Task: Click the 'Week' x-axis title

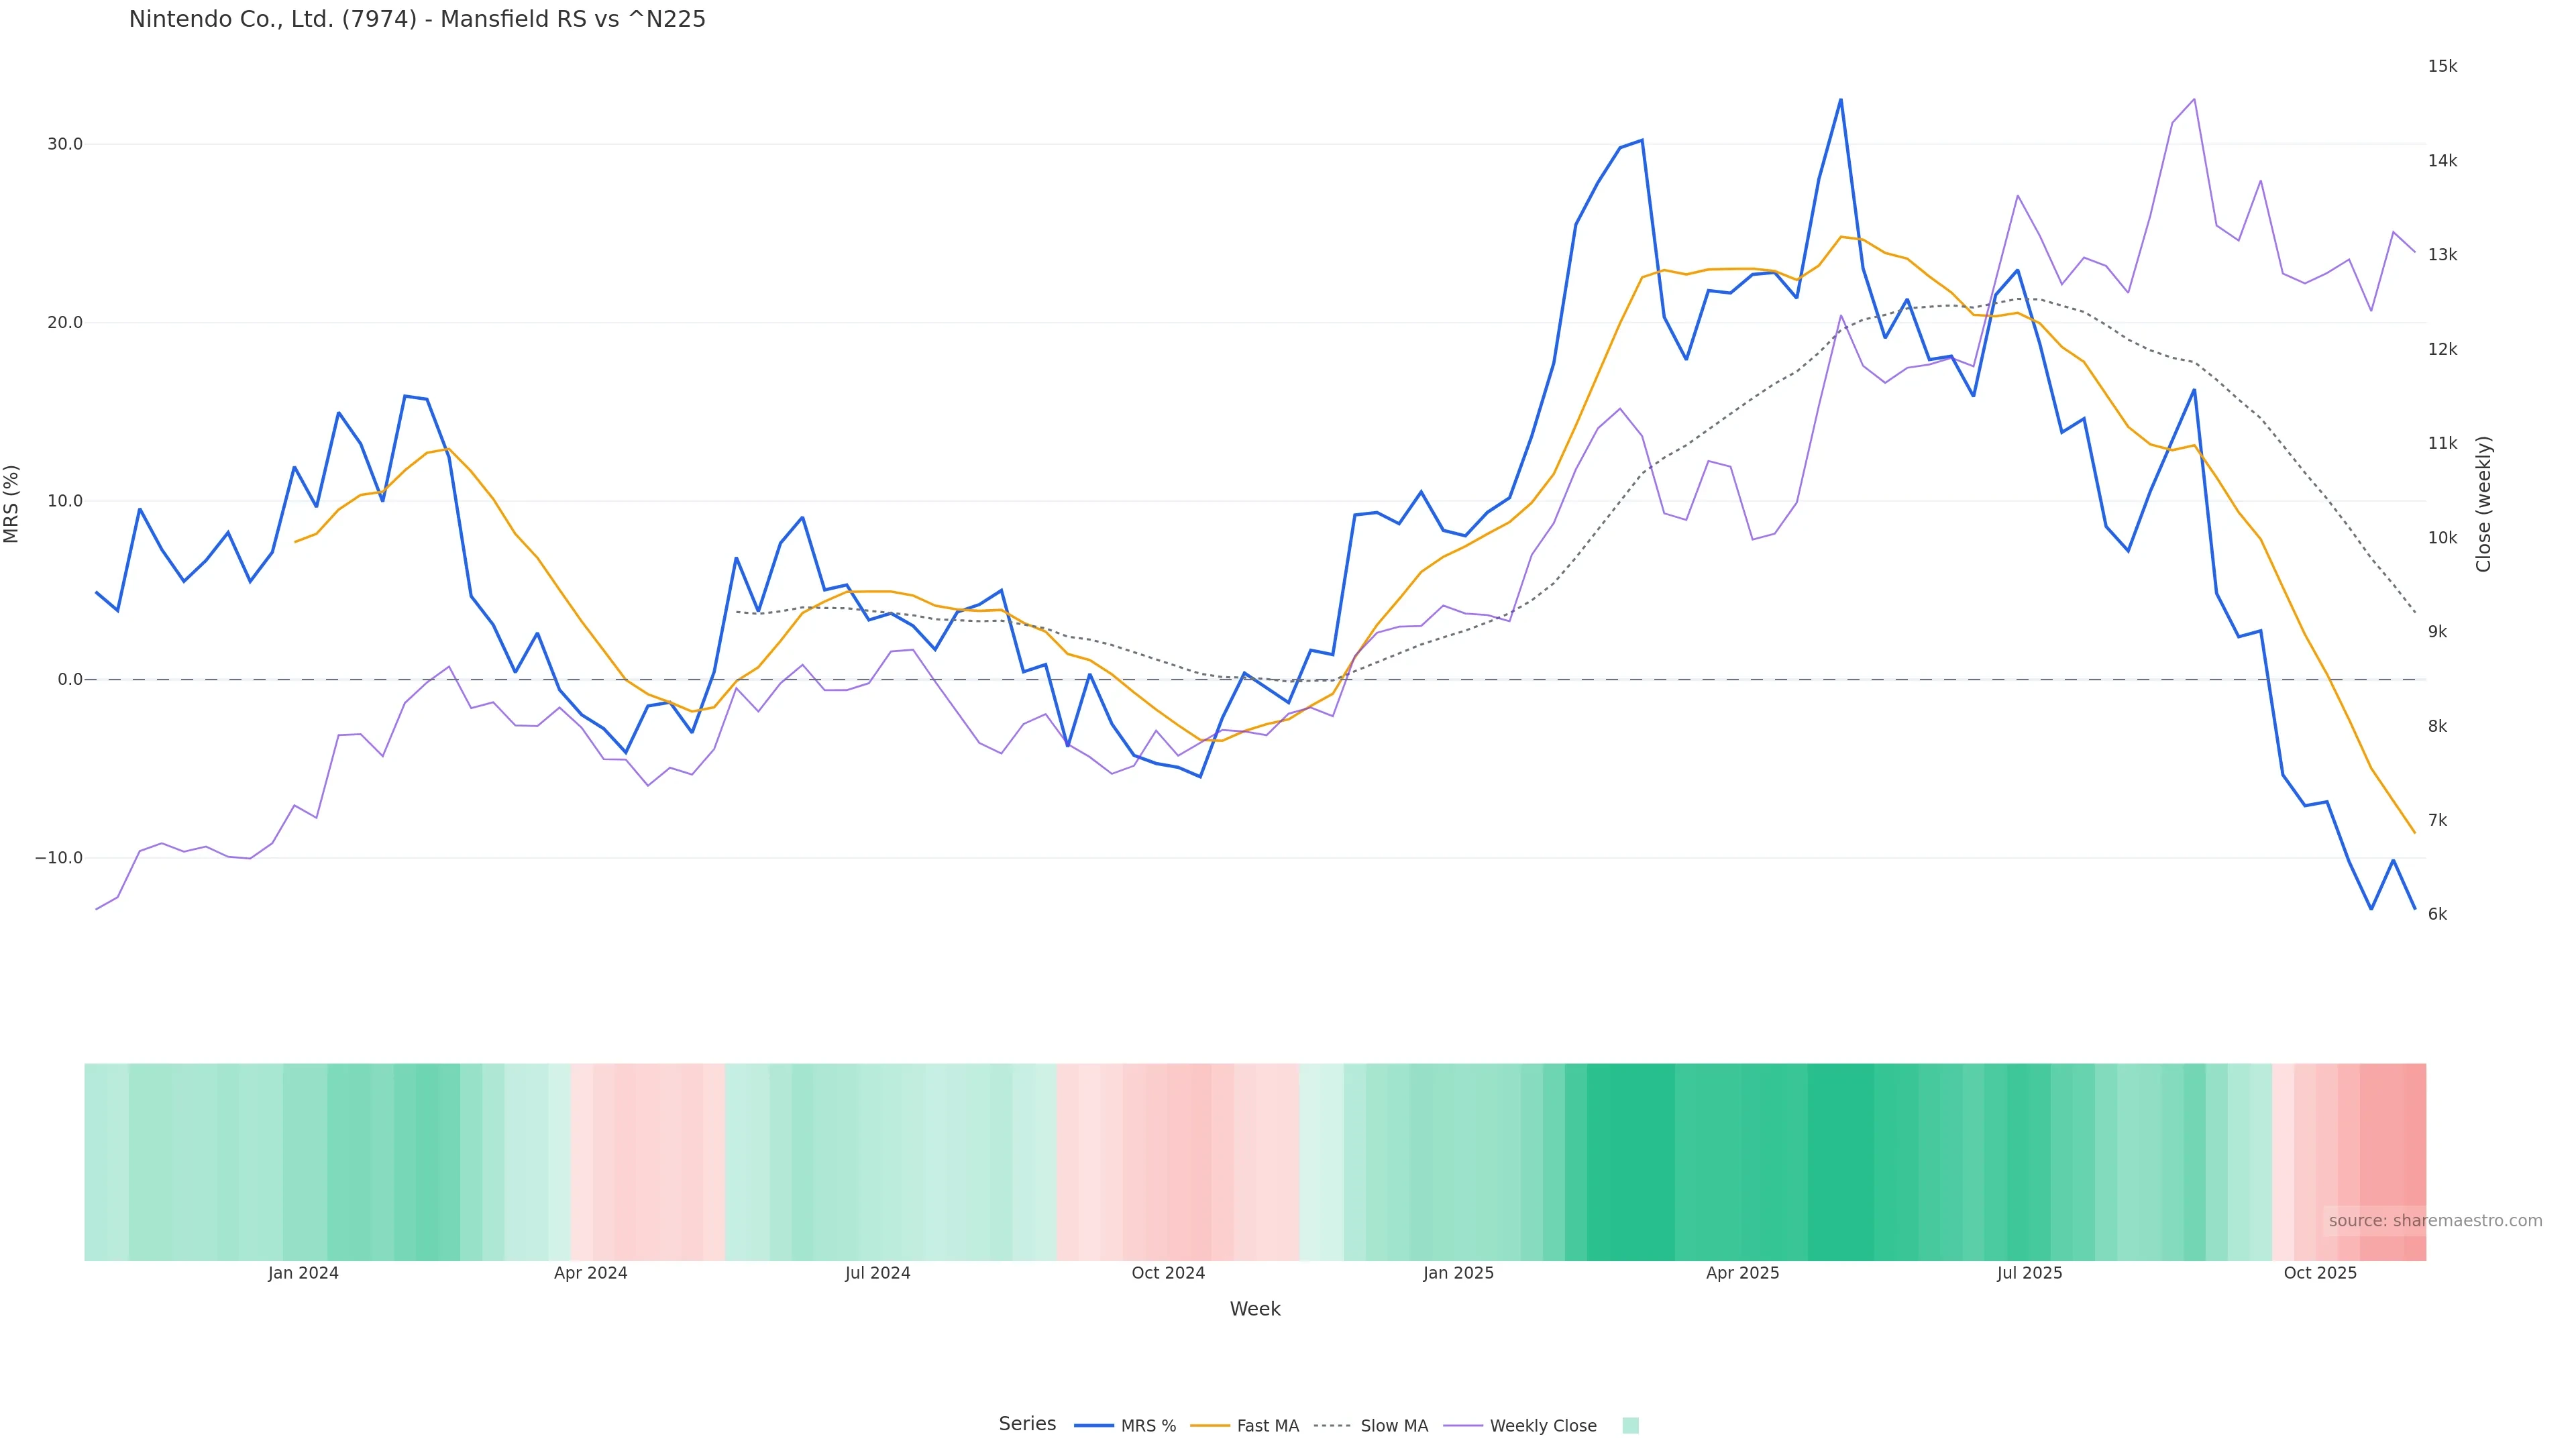Action: [x=1255, y=1309]
